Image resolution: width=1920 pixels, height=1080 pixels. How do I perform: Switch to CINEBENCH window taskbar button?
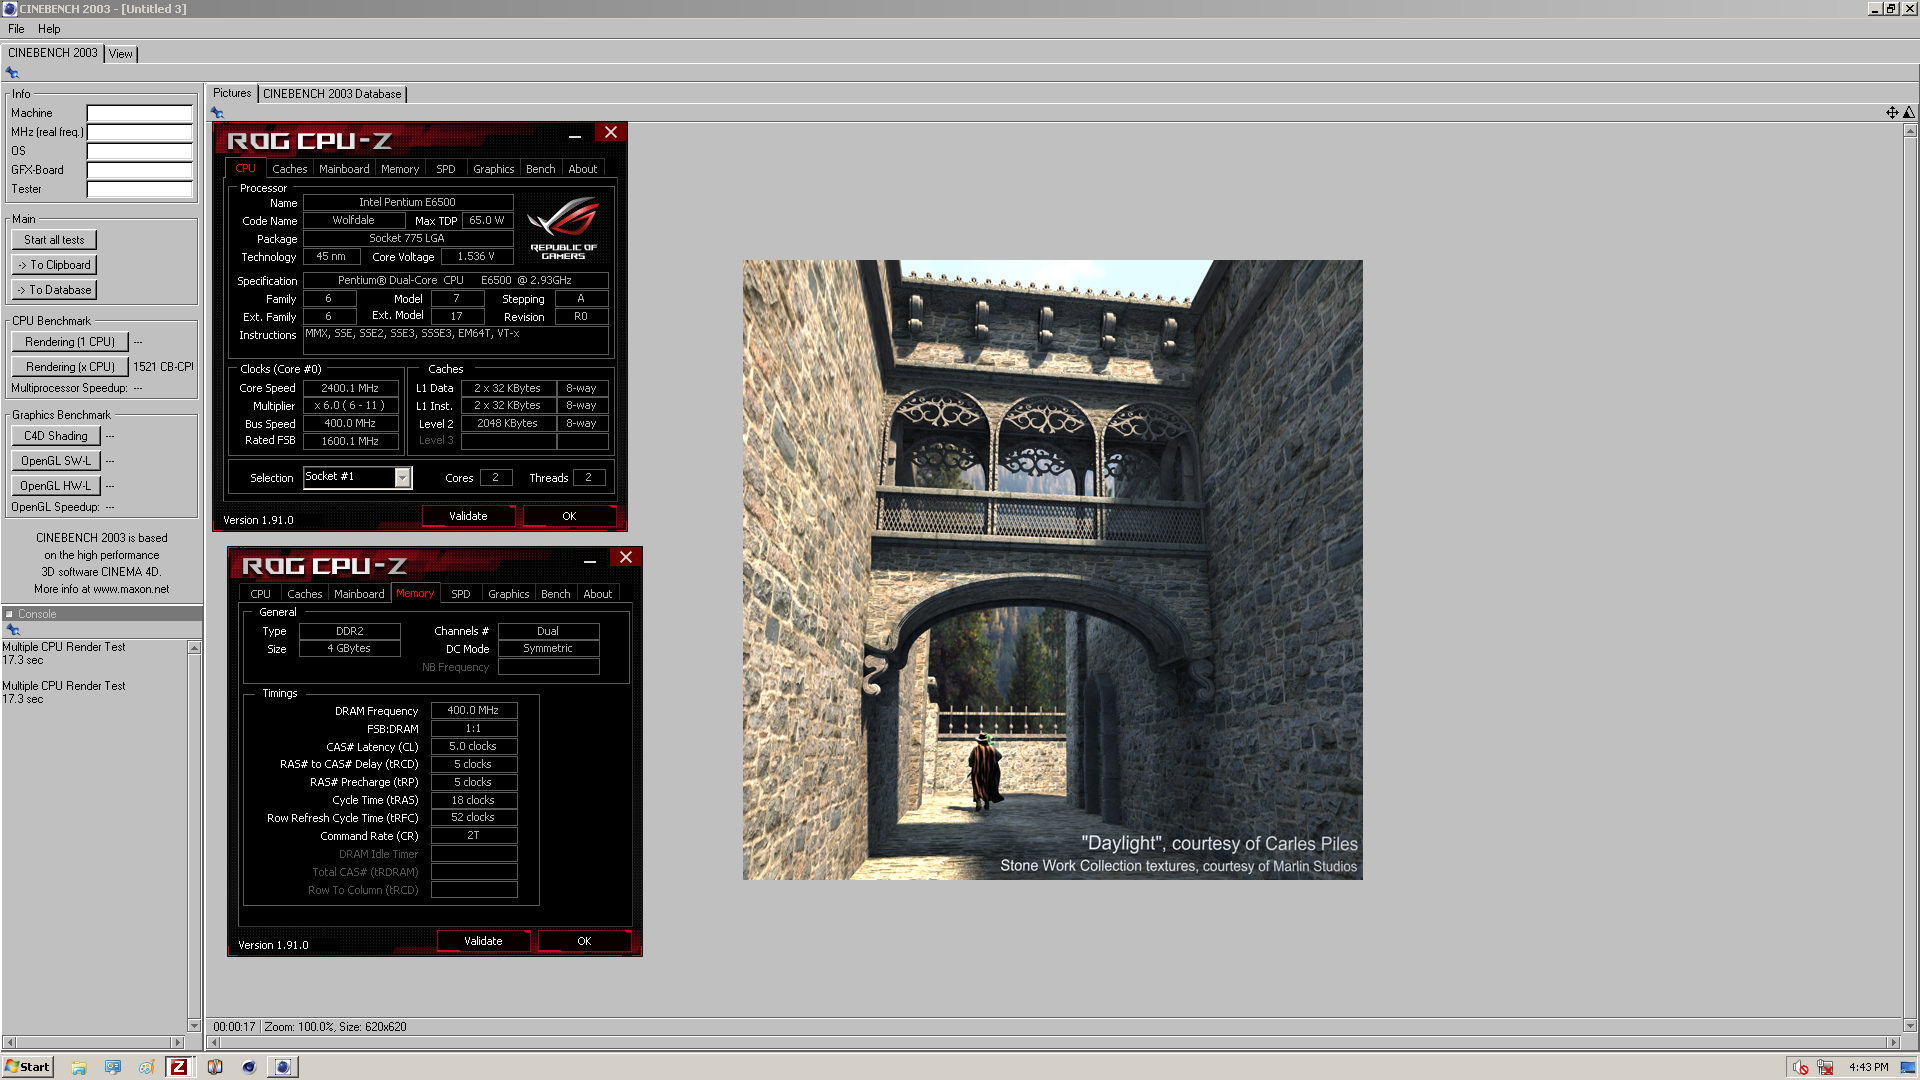click(283, 1067)
